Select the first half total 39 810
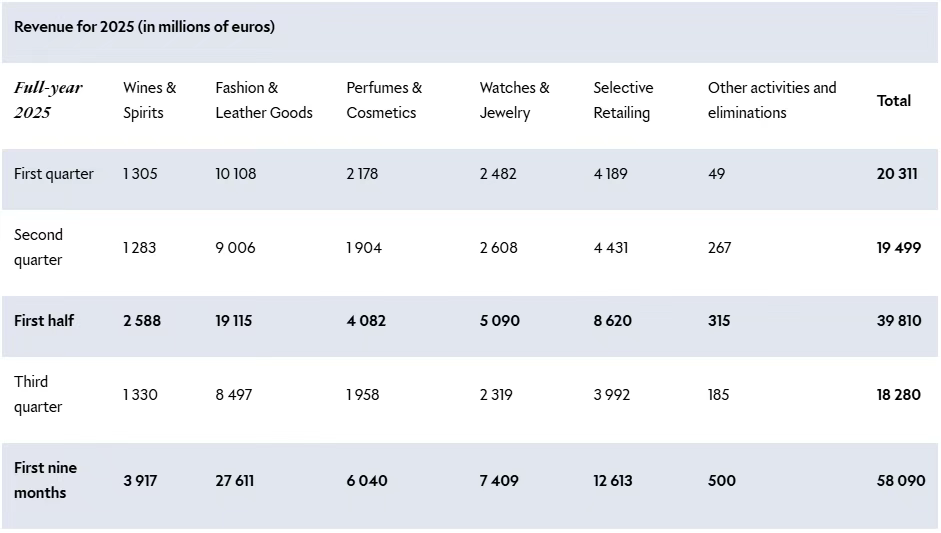The height and width of the screenshot is (533, 941). [x=899, y=321]
